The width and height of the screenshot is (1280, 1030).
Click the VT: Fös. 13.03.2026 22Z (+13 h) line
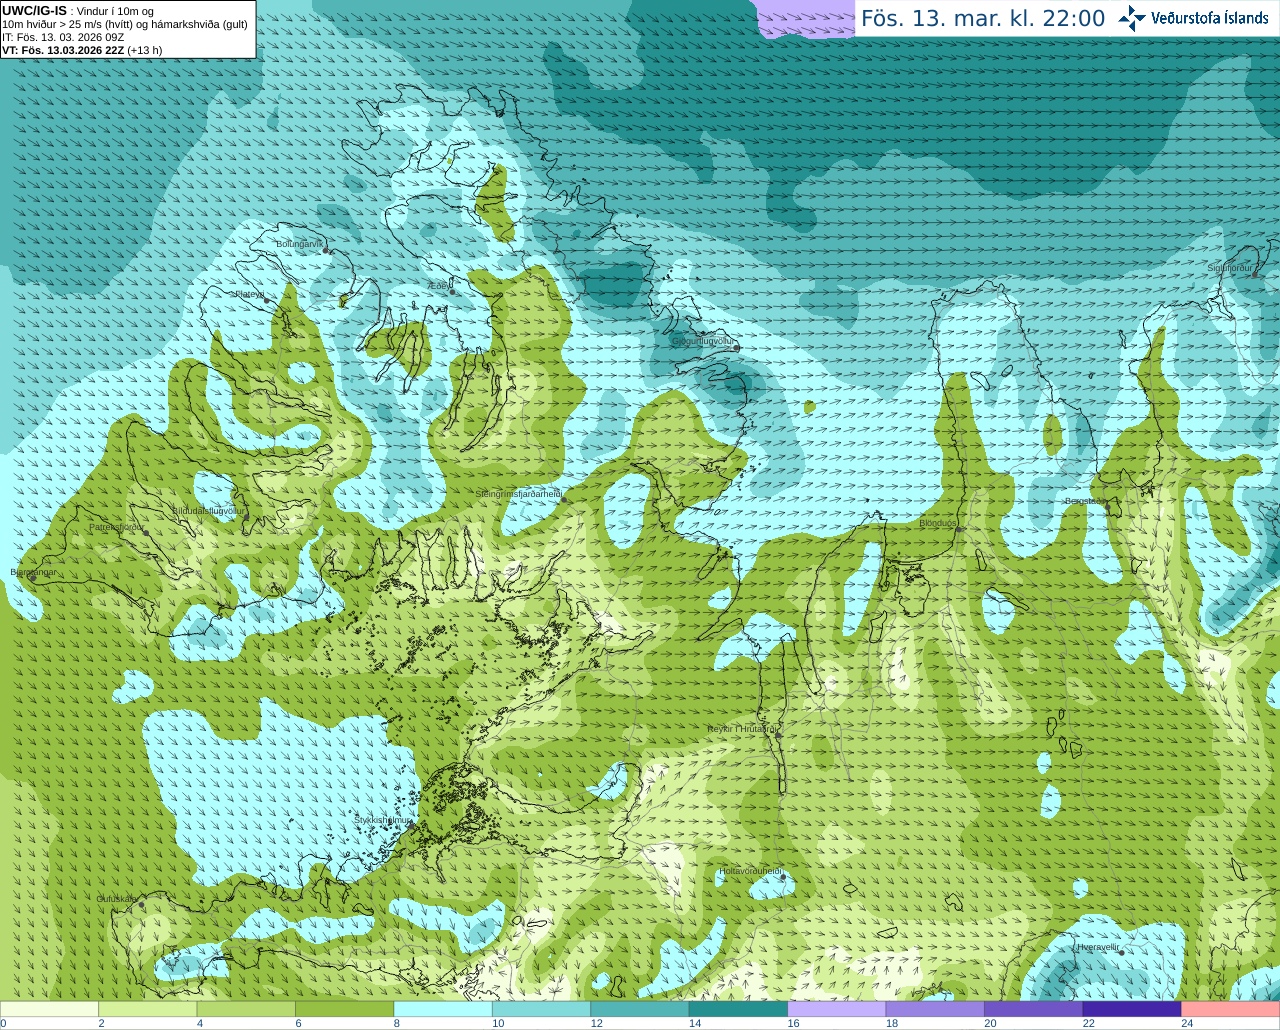pos(82,50)
